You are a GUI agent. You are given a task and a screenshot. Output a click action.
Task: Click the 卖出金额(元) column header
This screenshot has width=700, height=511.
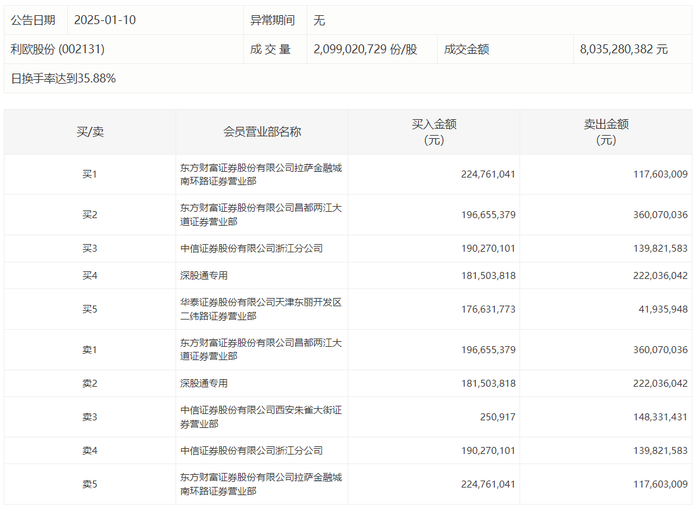(606, 132)
